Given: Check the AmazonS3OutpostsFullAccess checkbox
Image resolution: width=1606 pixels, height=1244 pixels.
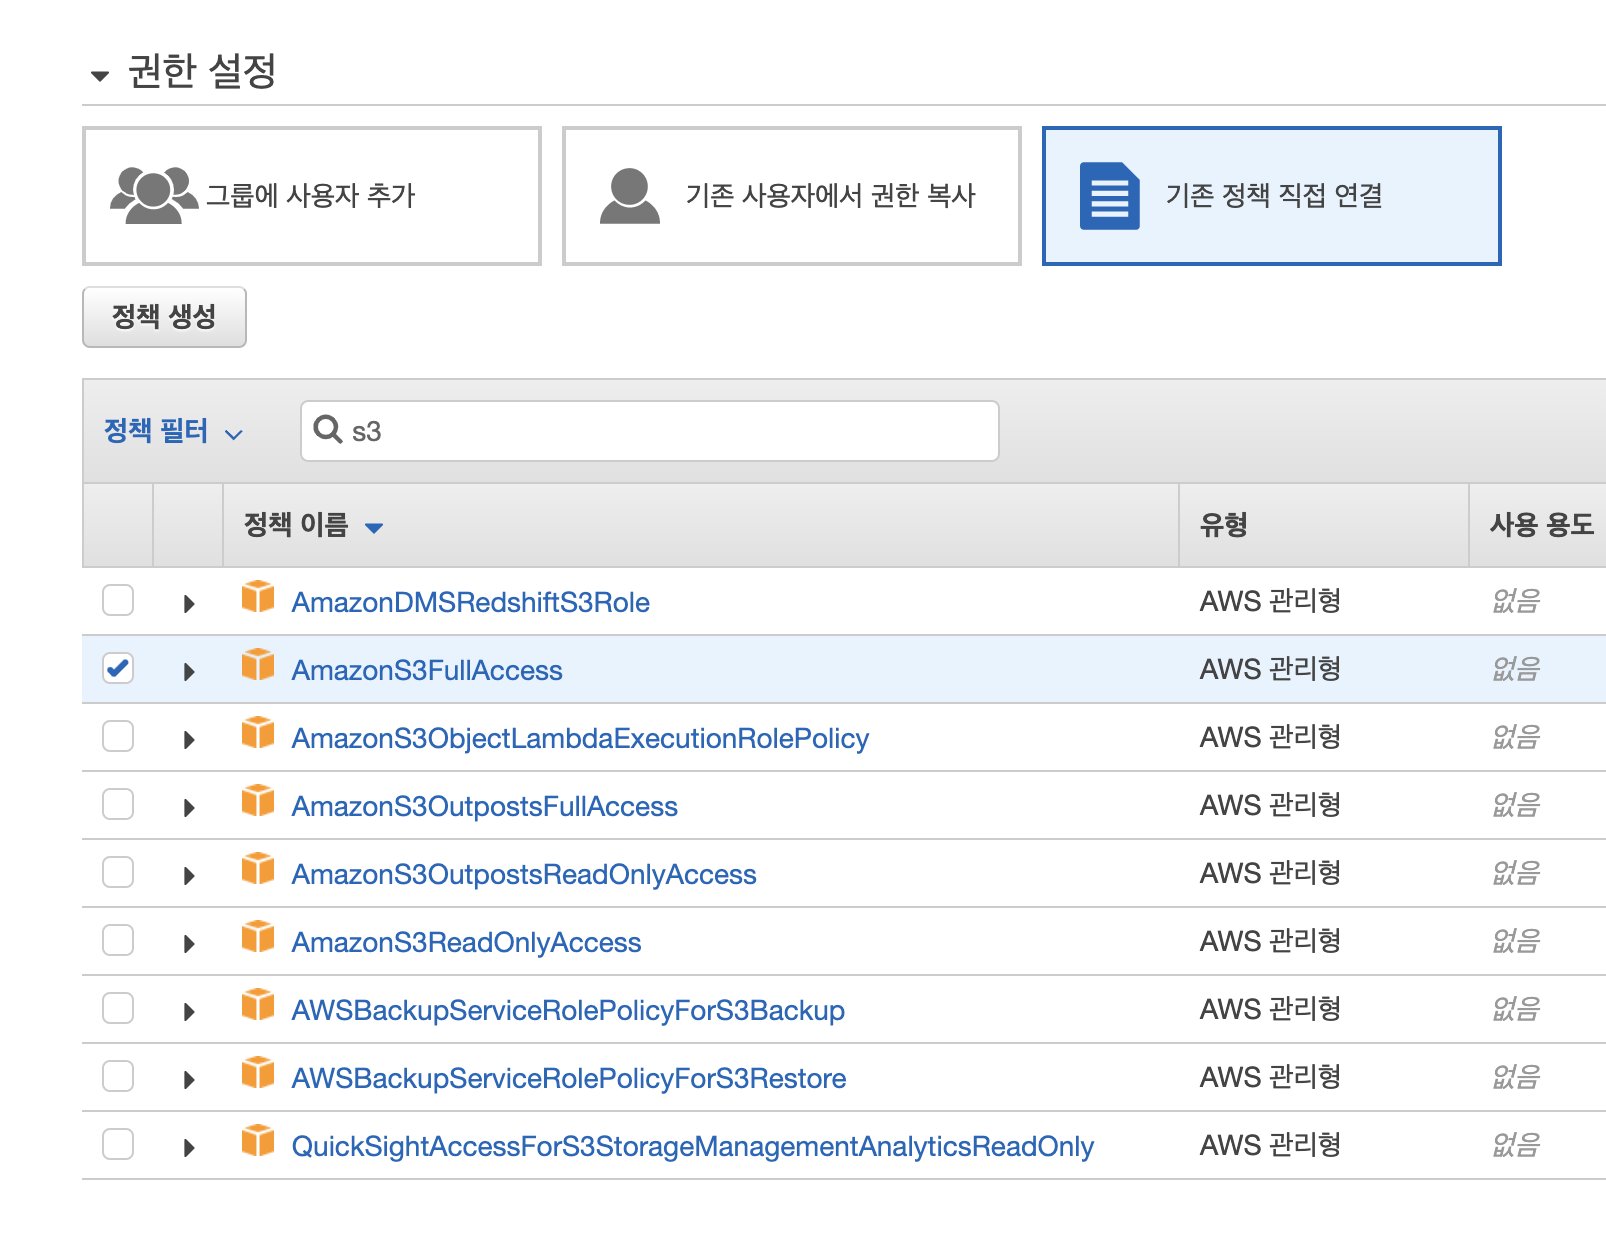Looking at the screenshot, I should pyautogui.click(x=118, y=804).
